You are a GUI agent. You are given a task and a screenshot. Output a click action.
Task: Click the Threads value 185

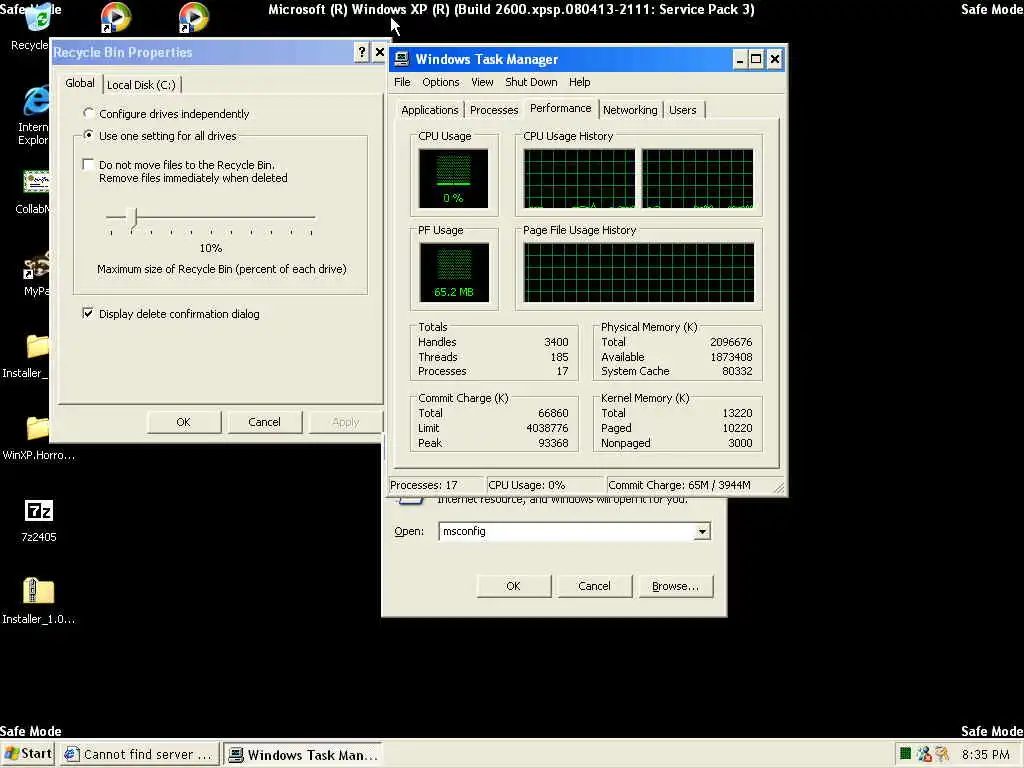click(x=559, y=357)
